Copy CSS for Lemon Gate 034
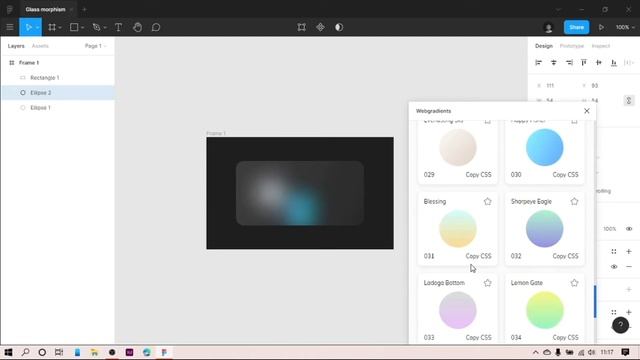The width and height of the screenshot is (640, 360). tap(565, 338)
